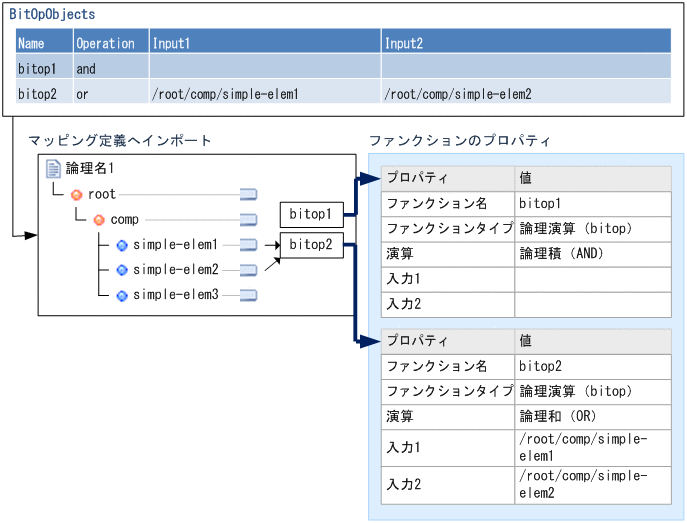Click the simple-elem3 blue element icon
Viewport: 687px width, 523px height.
point(122,295)
